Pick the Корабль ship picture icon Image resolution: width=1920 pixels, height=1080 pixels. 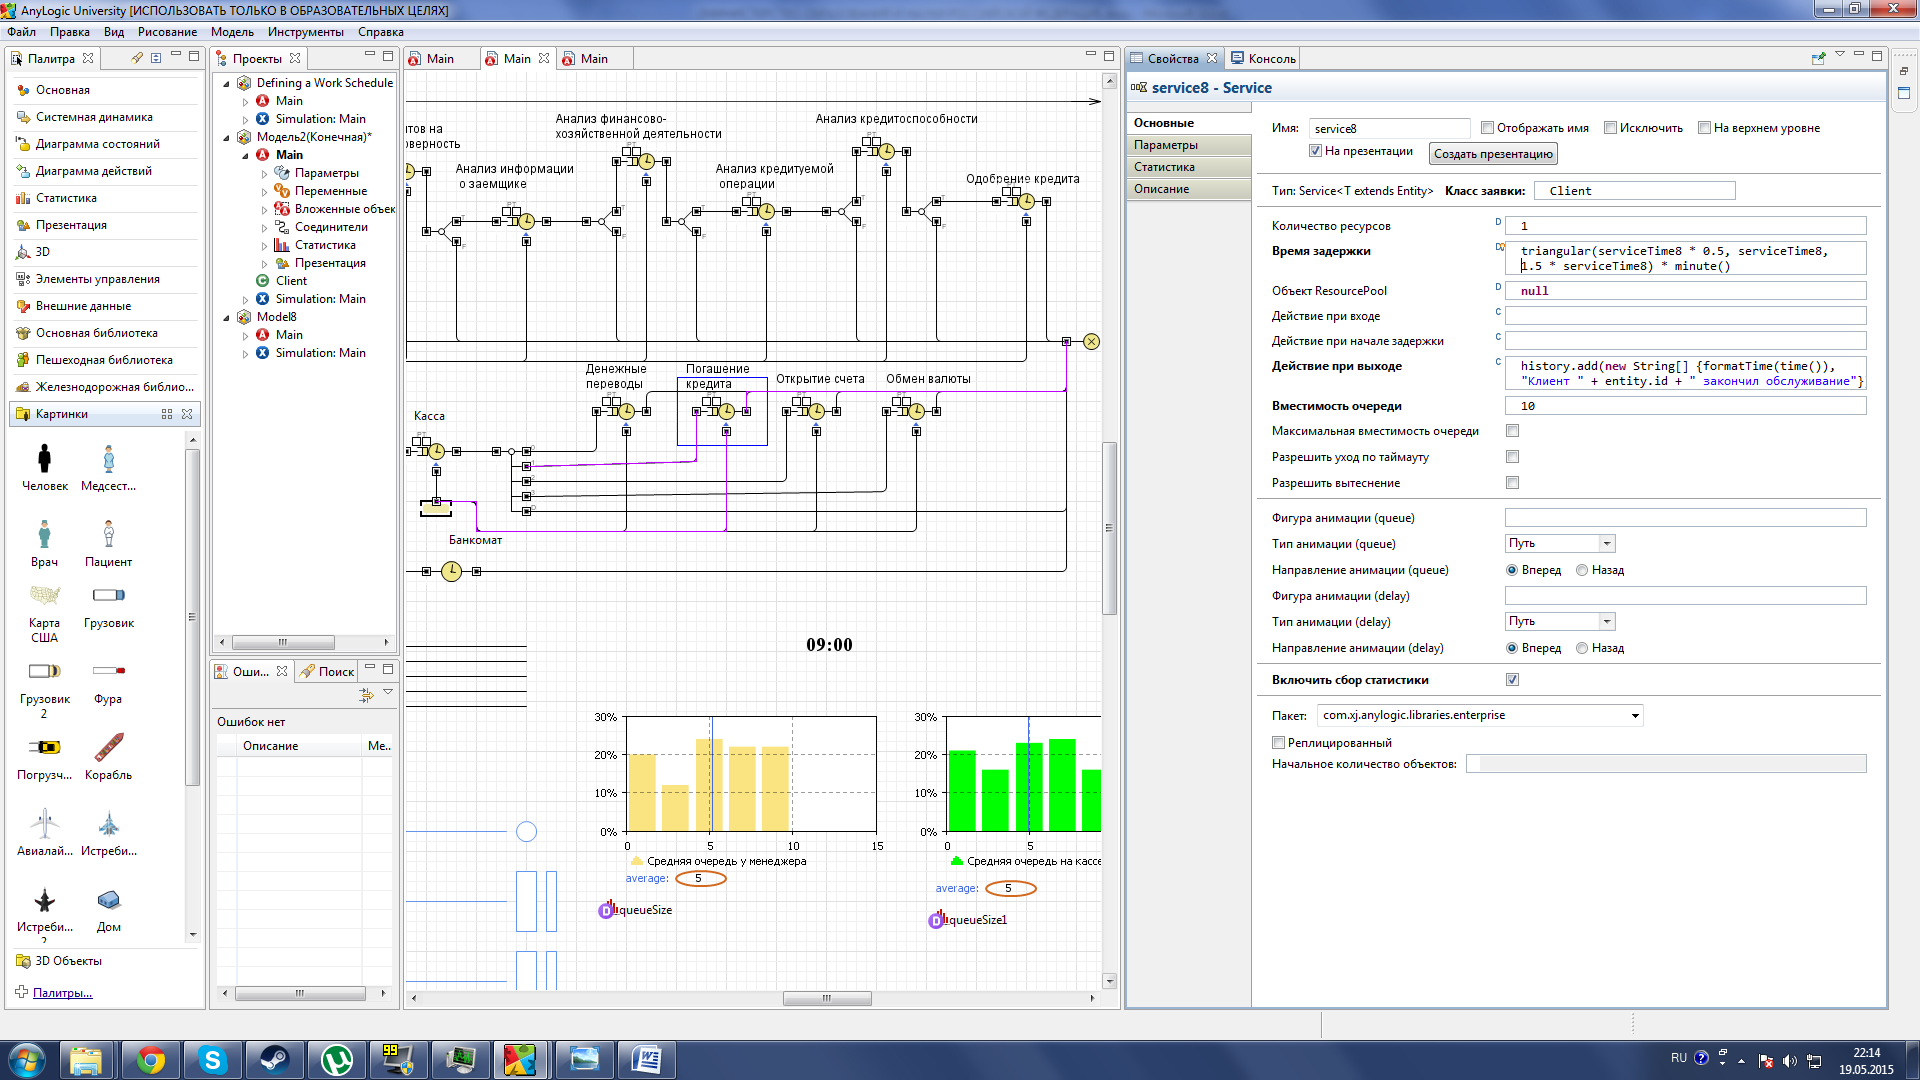coord(108,748)
